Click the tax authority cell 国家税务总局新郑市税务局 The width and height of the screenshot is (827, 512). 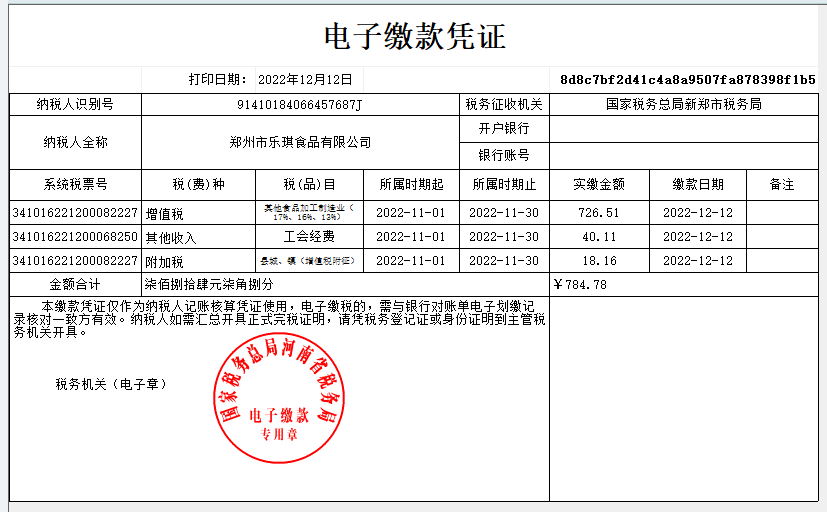[683, 104]
